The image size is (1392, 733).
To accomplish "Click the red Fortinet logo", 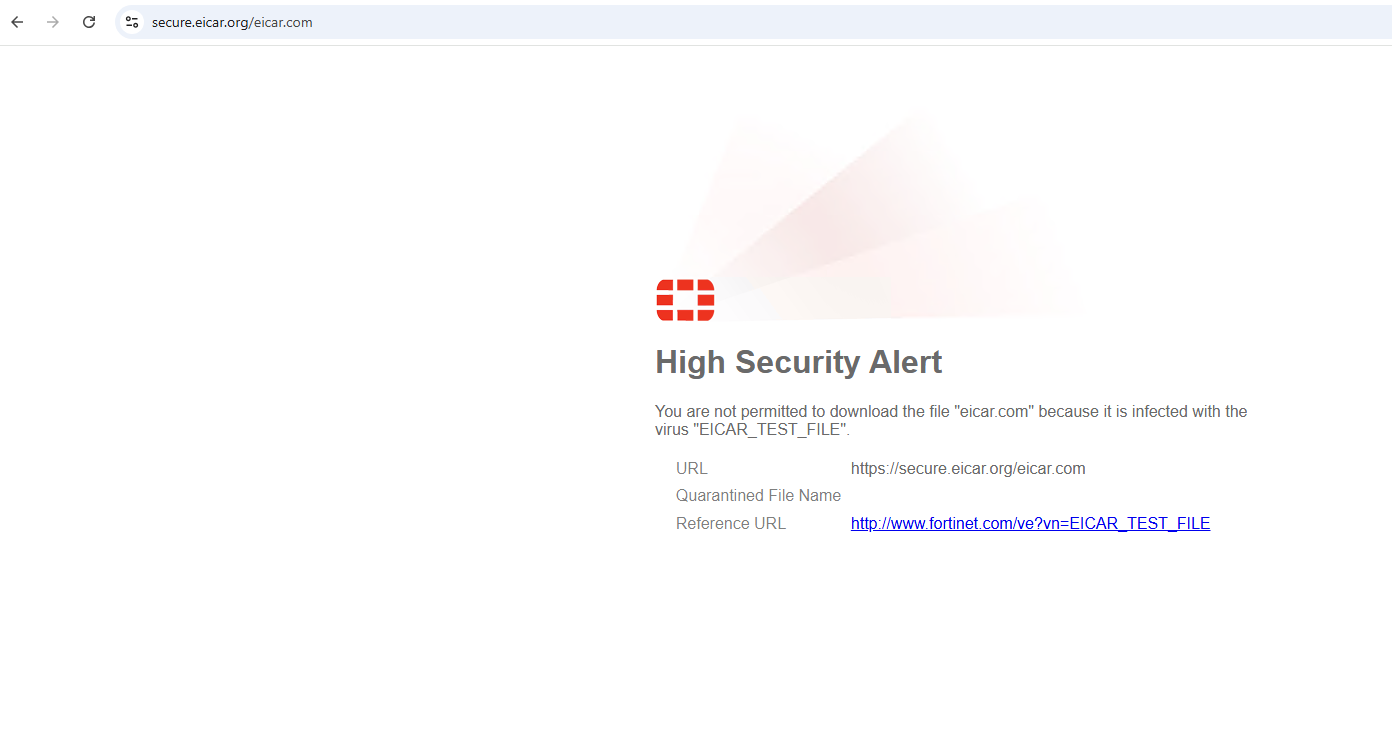I will click(x=685, y=300).
